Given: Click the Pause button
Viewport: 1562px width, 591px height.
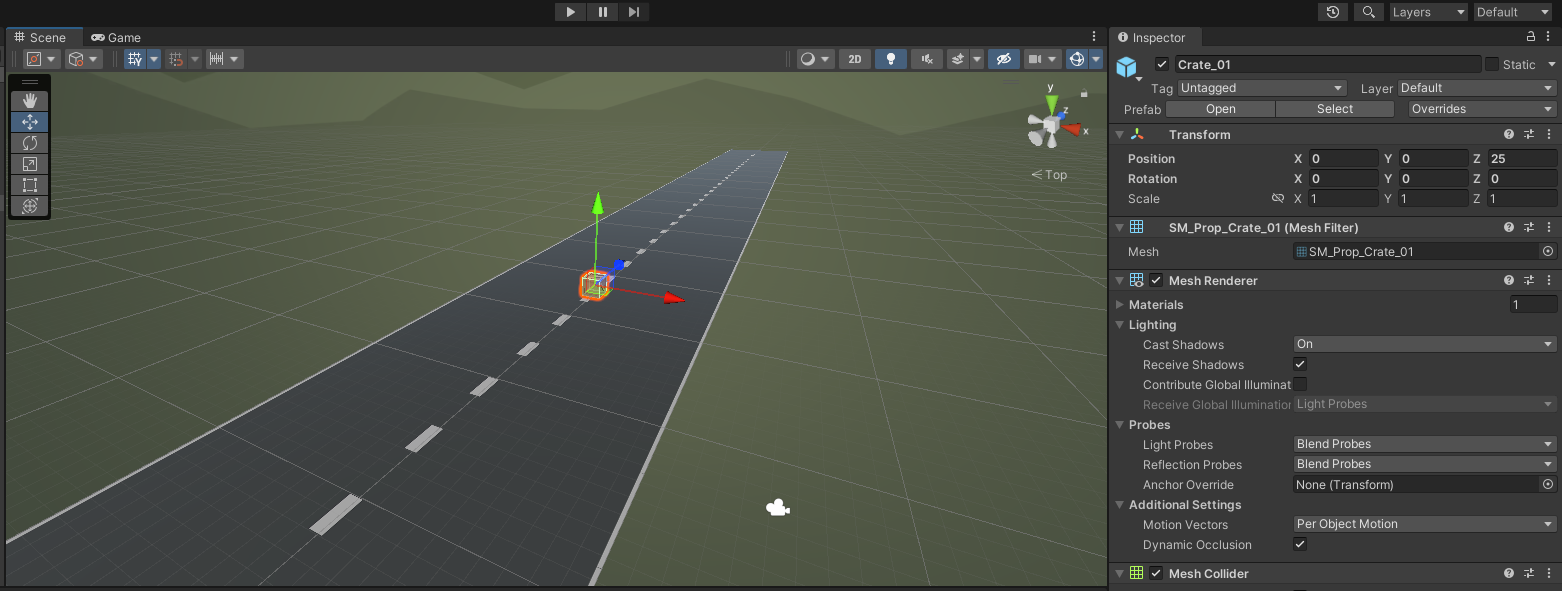Looking at the screenshot, I should click(602, 12).
